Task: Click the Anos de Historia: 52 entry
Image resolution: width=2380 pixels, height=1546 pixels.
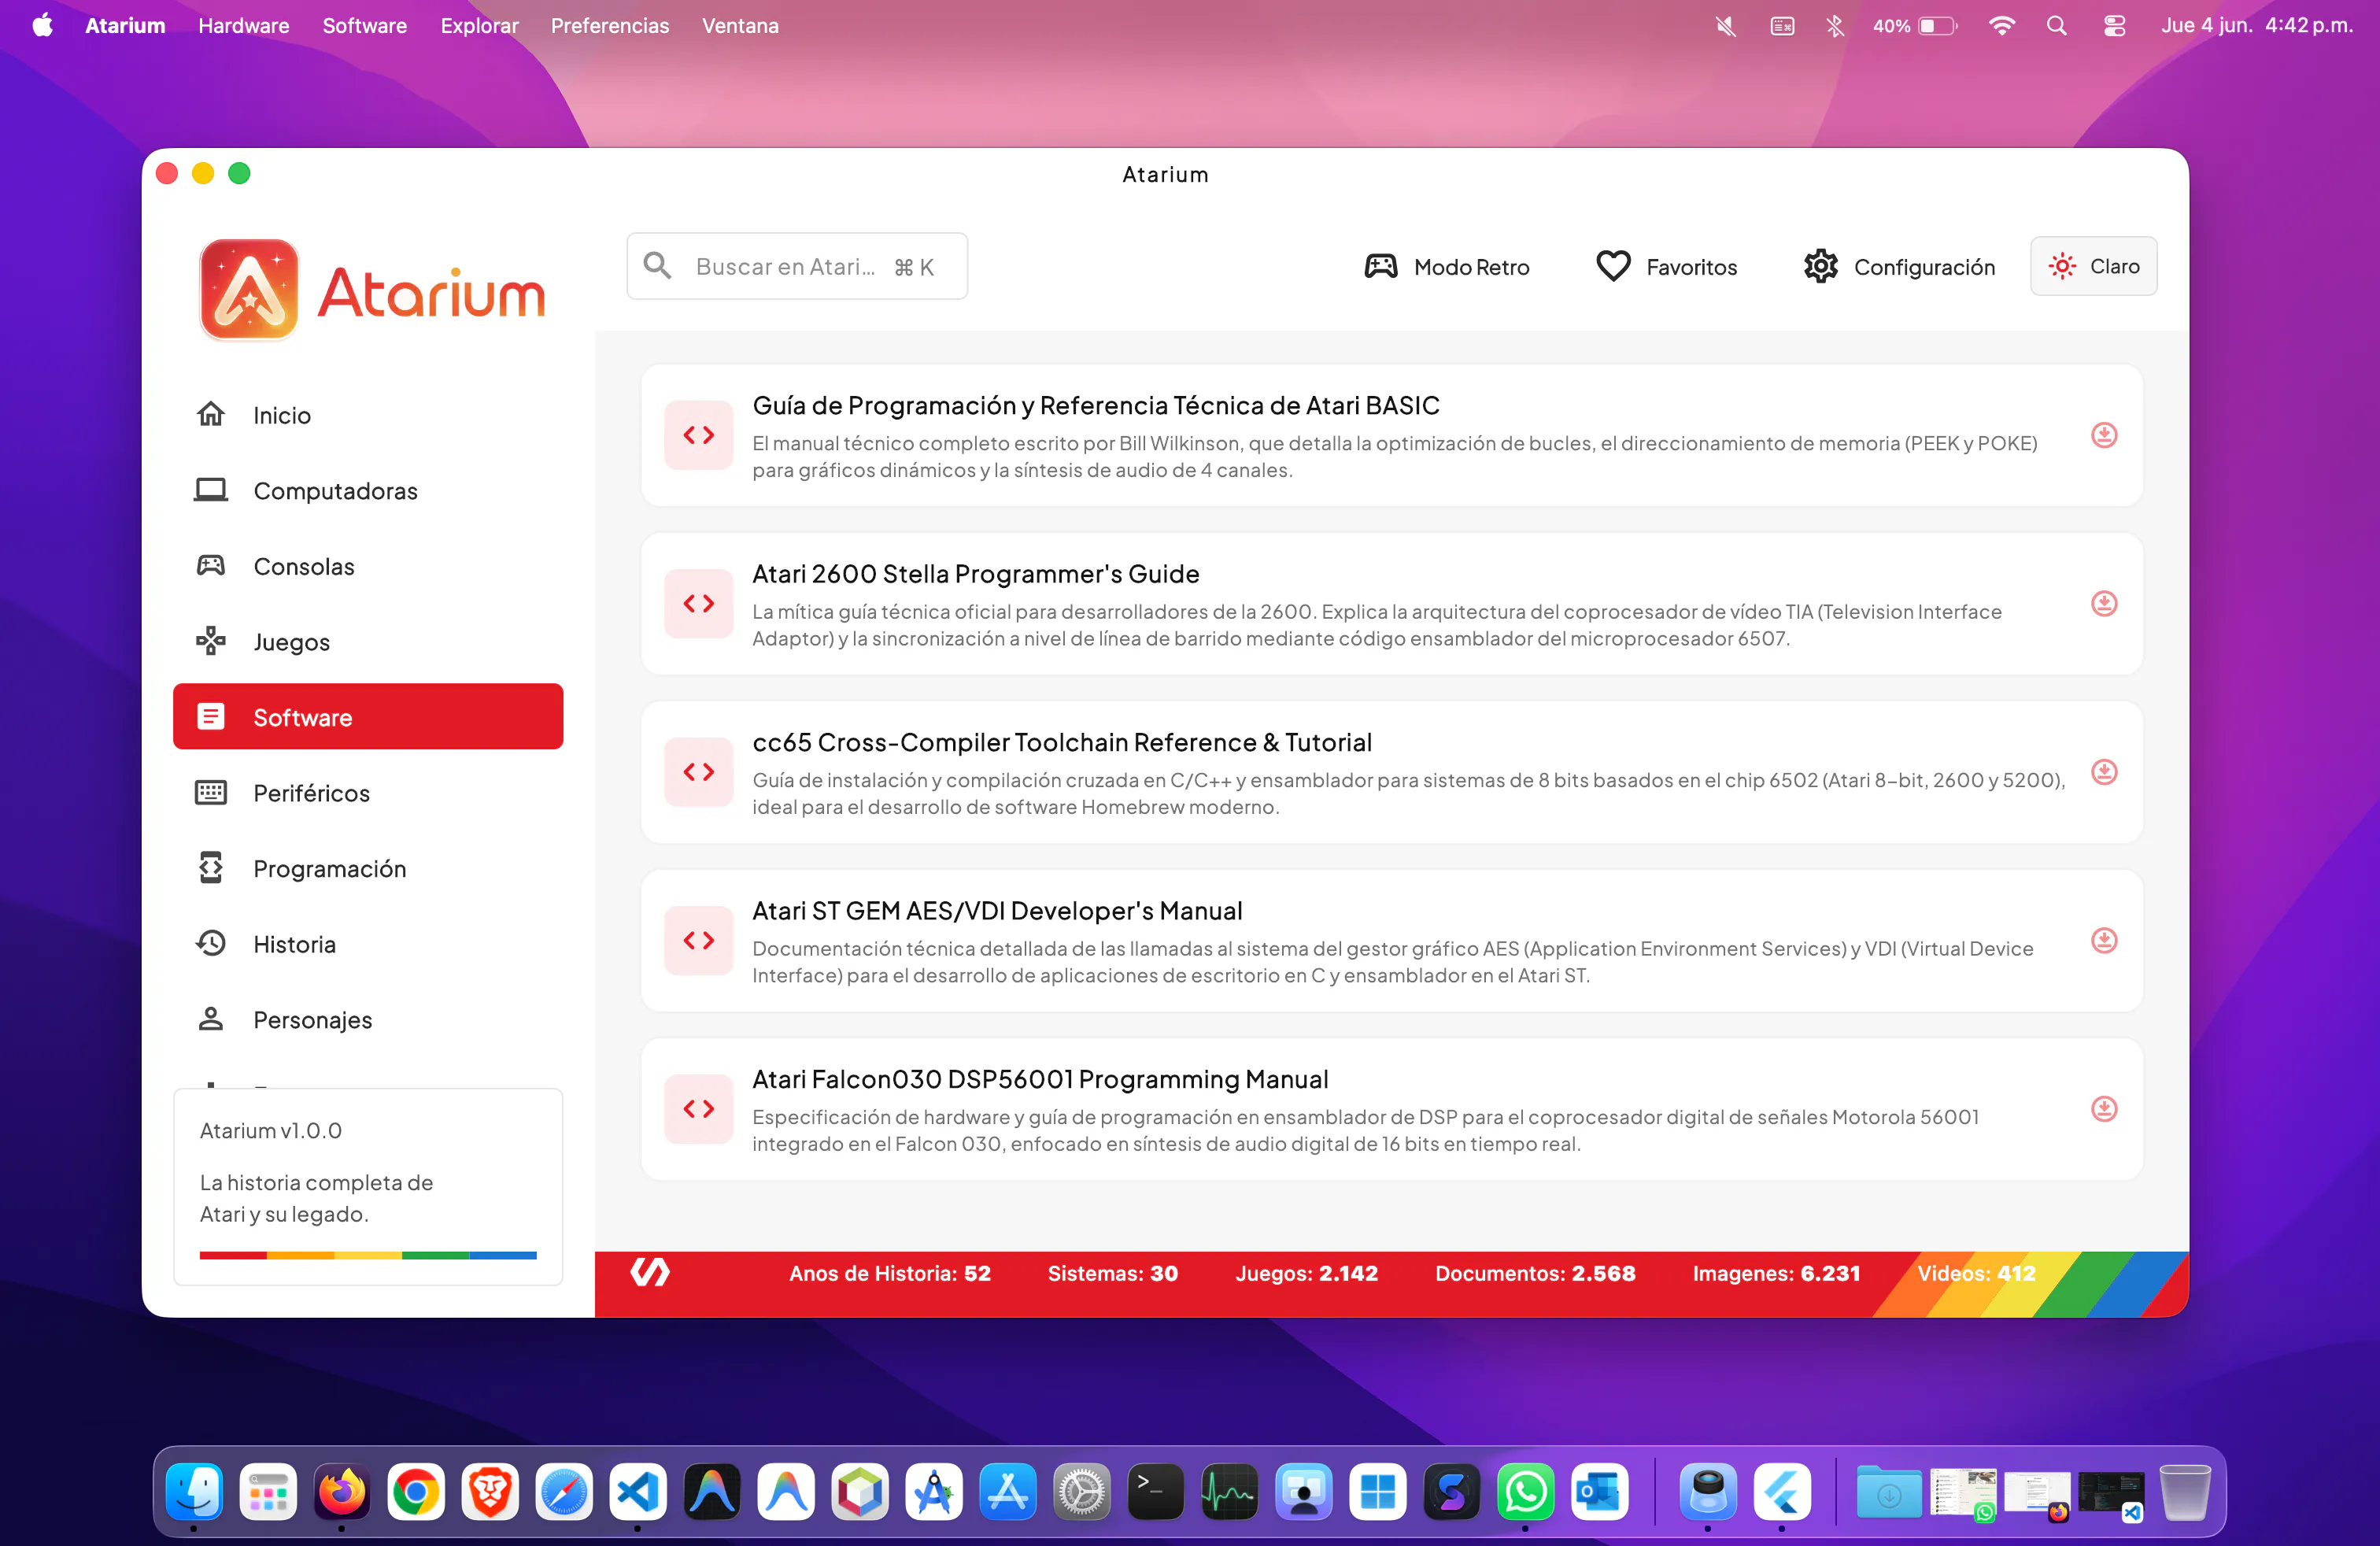Action: point(890,1273)
